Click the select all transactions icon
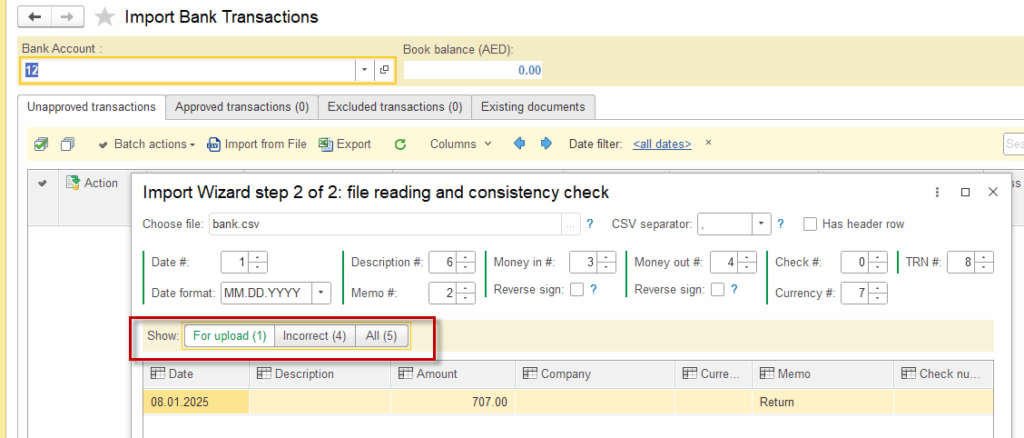Image resolution: width=1024 pixels, height=438 pixels. point(41,144)
